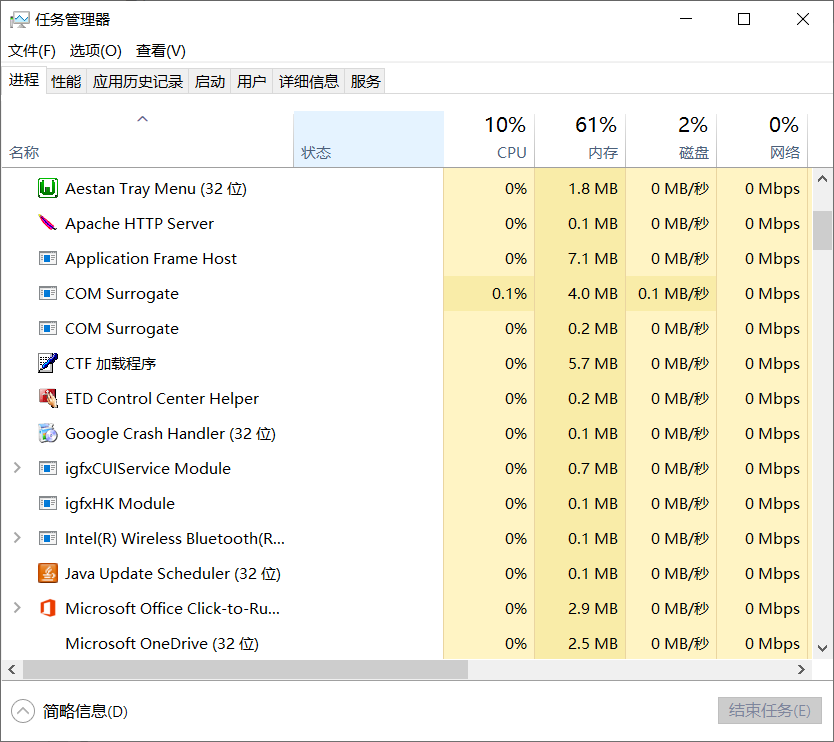
Task: Click the vertical scrollbar thumb
Action: pyautogui.click(x=822, y=230)
